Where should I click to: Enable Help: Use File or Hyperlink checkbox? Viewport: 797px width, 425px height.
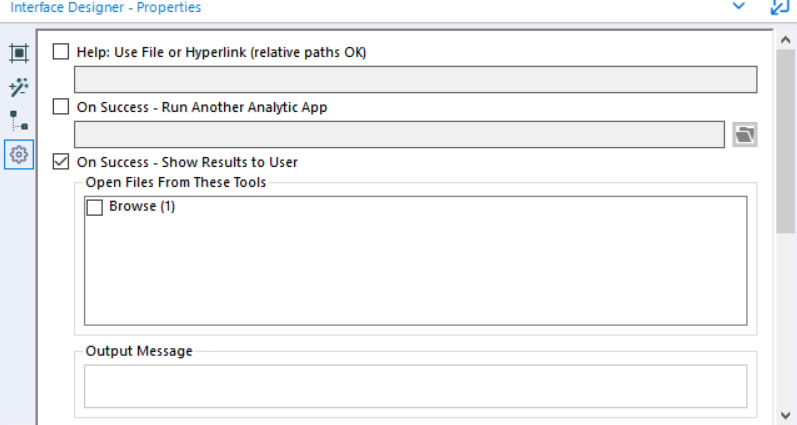(61, 52)
